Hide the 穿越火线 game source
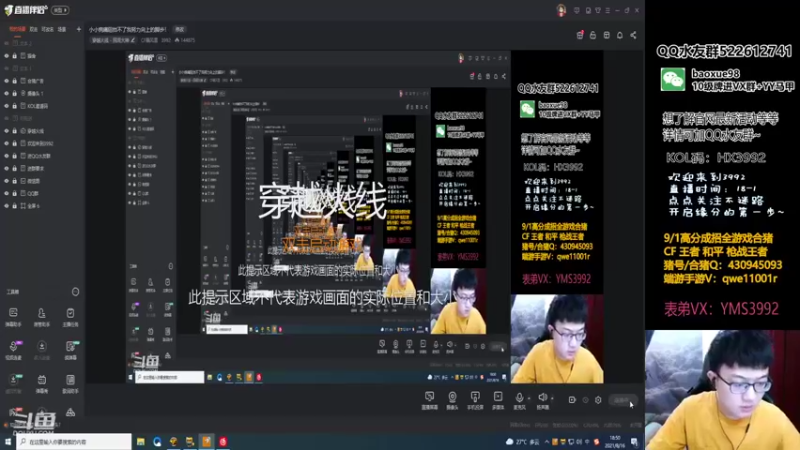The image size is (800, 450). tap(7, 131)
